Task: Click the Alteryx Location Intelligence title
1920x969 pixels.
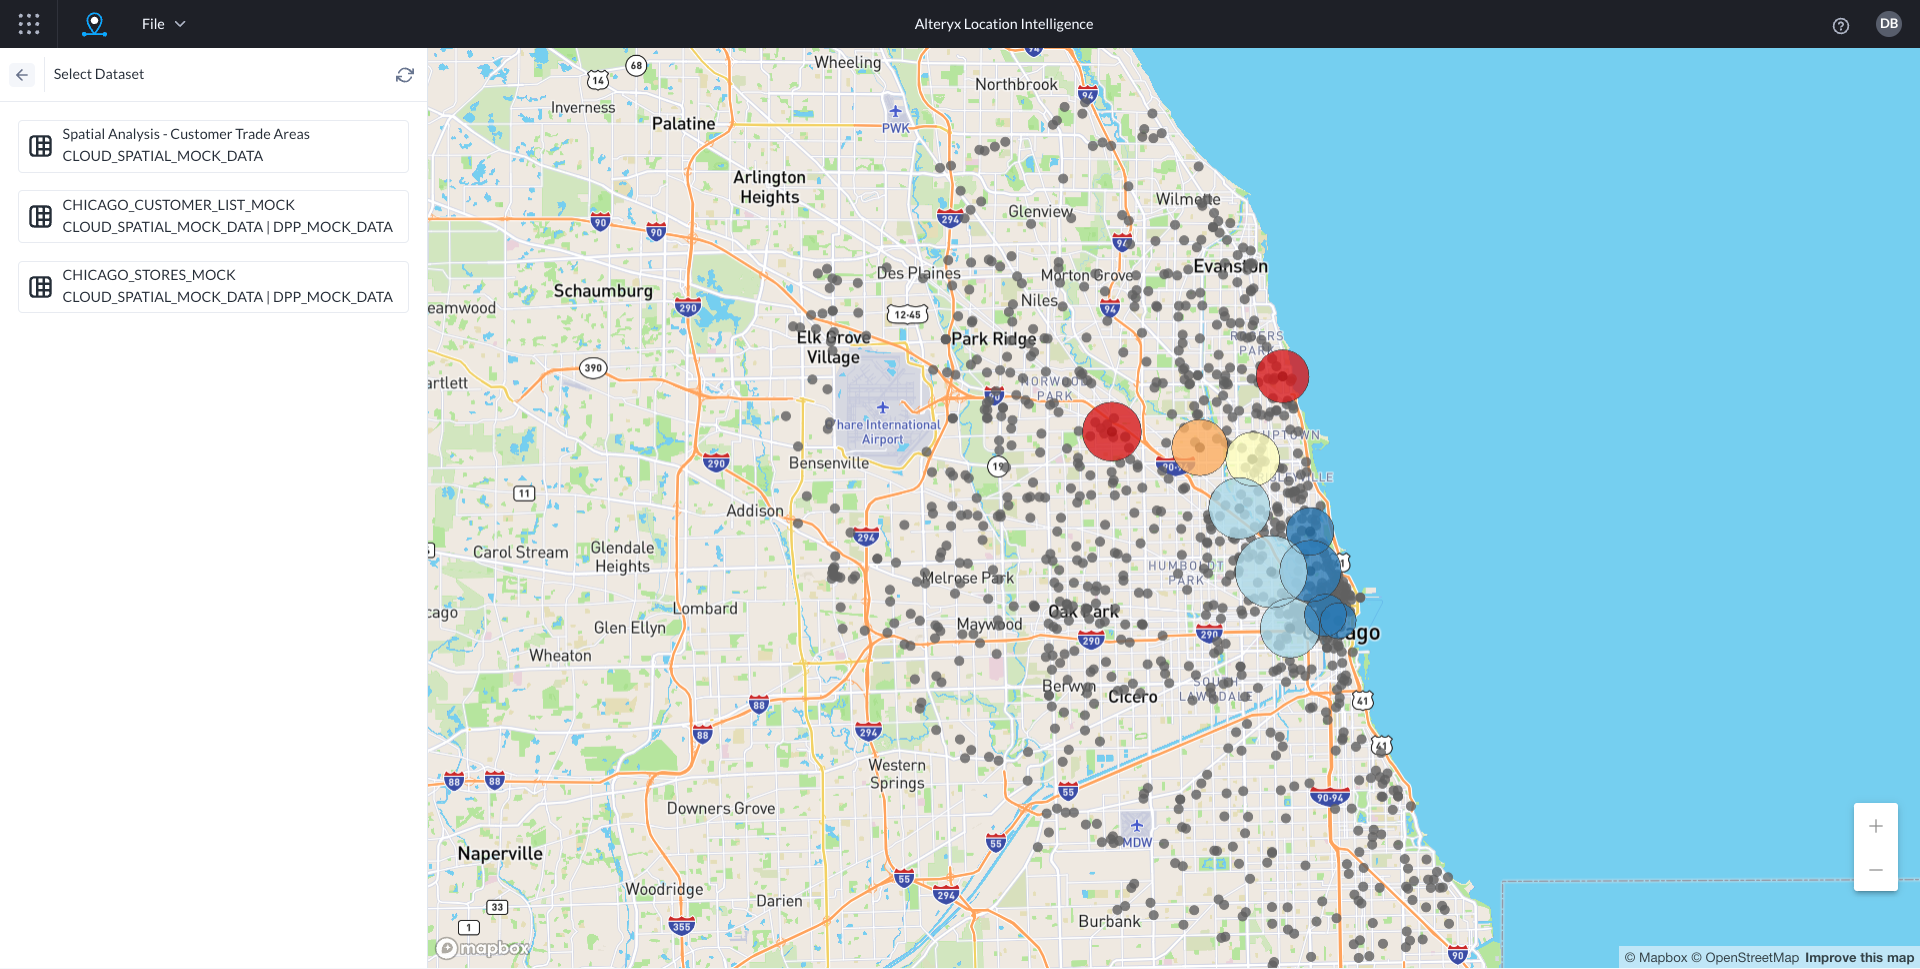Action: pyautogui.click(x=1003, y=24)
